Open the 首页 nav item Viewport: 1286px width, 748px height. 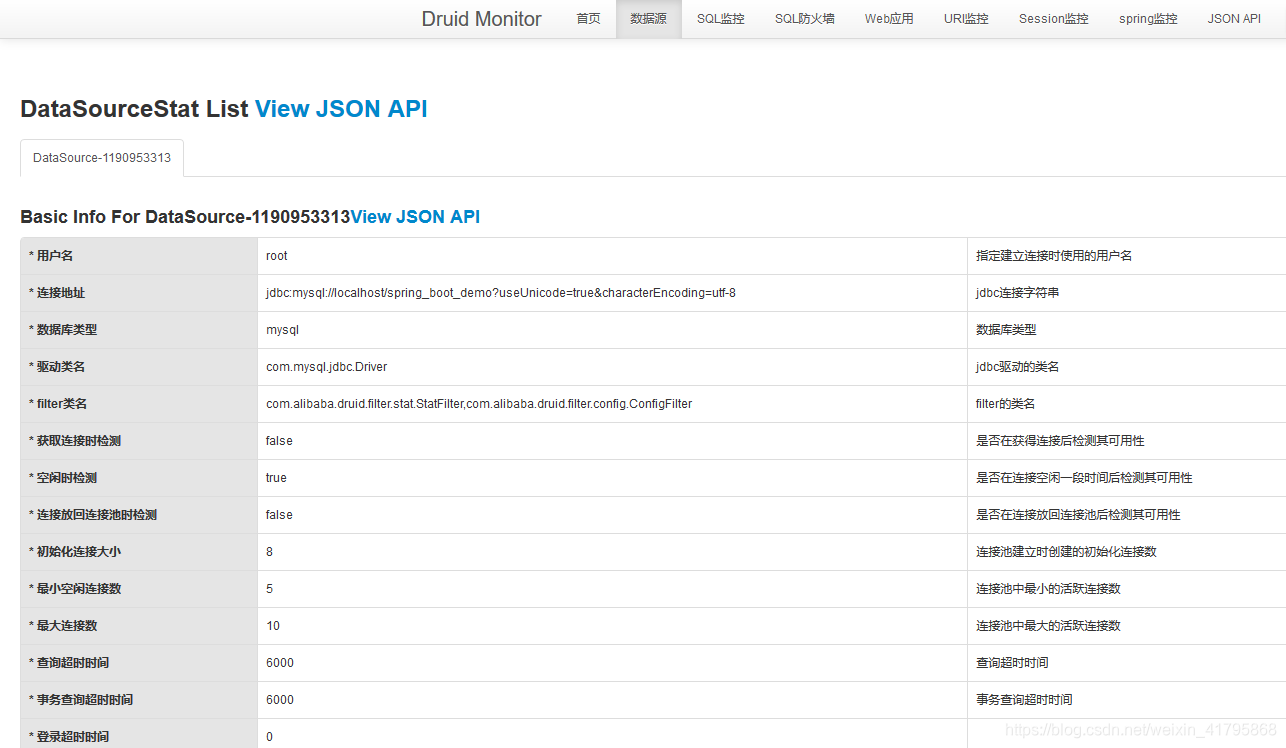coord(588,19)
